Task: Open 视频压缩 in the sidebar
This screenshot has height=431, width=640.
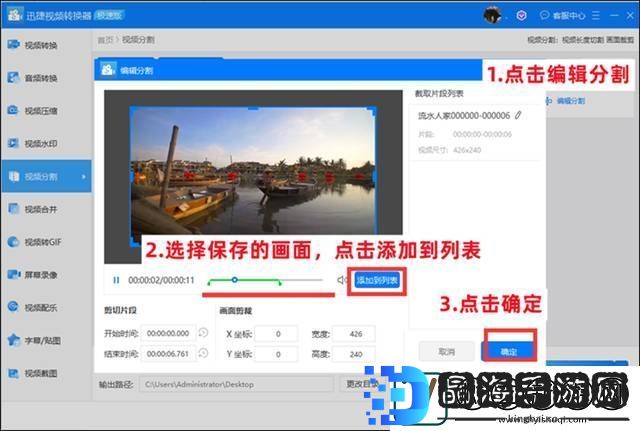Action: [x=41, y=111]
